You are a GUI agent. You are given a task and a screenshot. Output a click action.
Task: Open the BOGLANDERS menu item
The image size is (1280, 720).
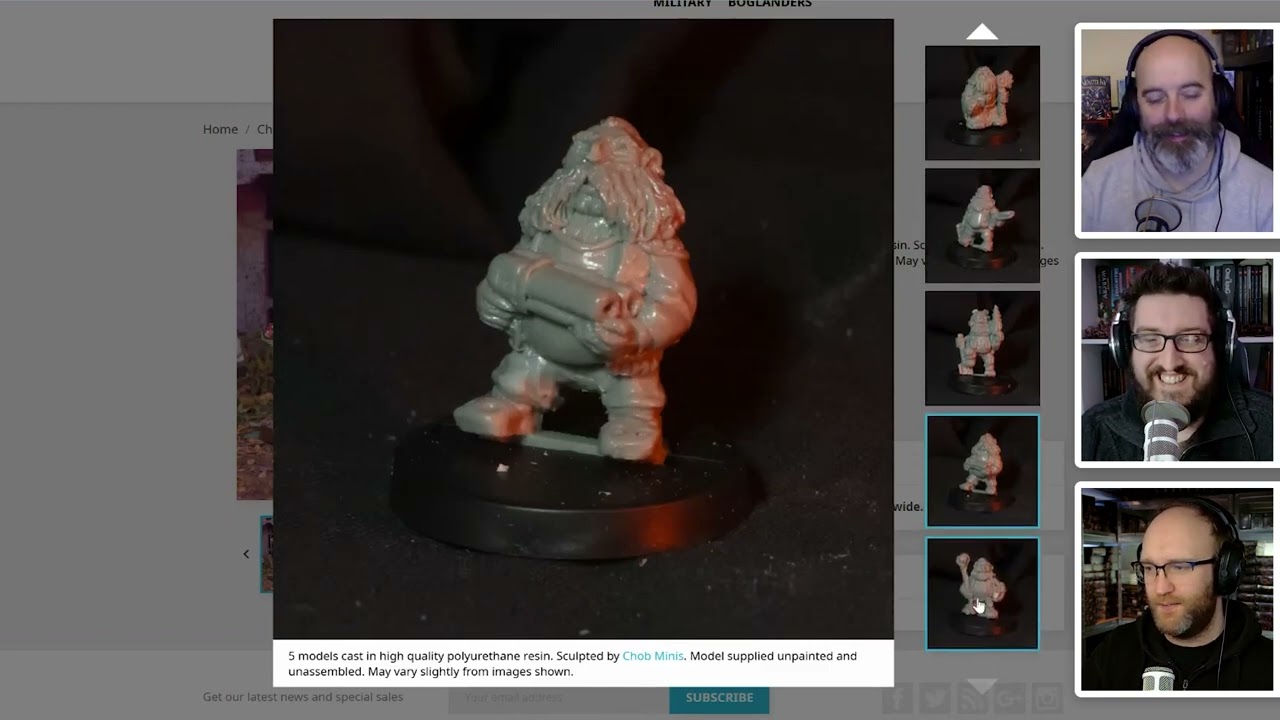770,4
